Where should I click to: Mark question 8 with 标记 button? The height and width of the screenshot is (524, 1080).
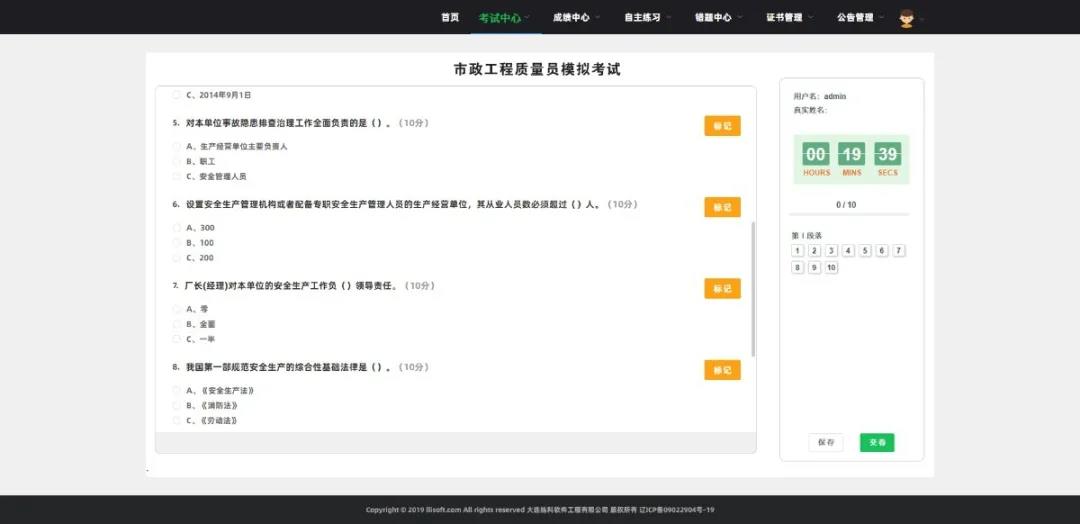click(722, 370)
